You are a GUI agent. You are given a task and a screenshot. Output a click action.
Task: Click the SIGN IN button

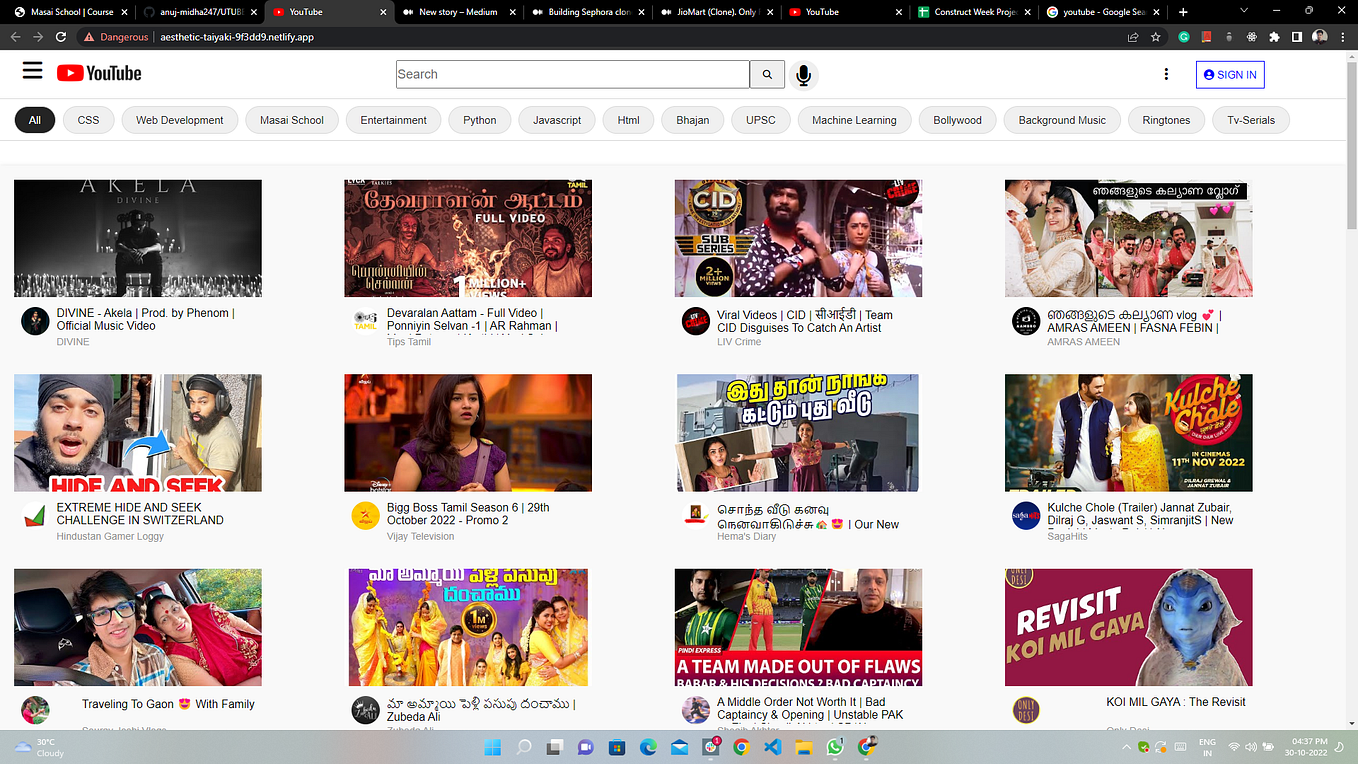pyautogui.click(x=1229, y=74)
